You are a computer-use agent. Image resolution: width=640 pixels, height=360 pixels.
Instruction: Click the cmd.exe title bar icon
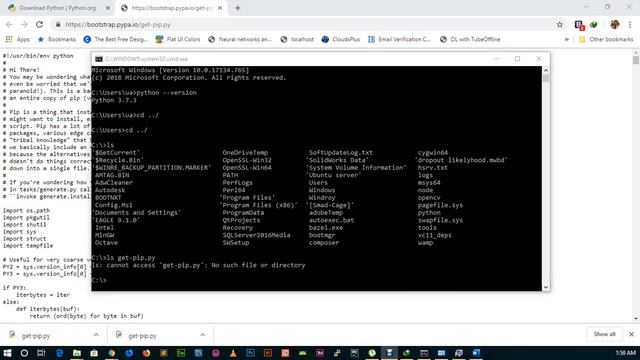click(99, 59)
